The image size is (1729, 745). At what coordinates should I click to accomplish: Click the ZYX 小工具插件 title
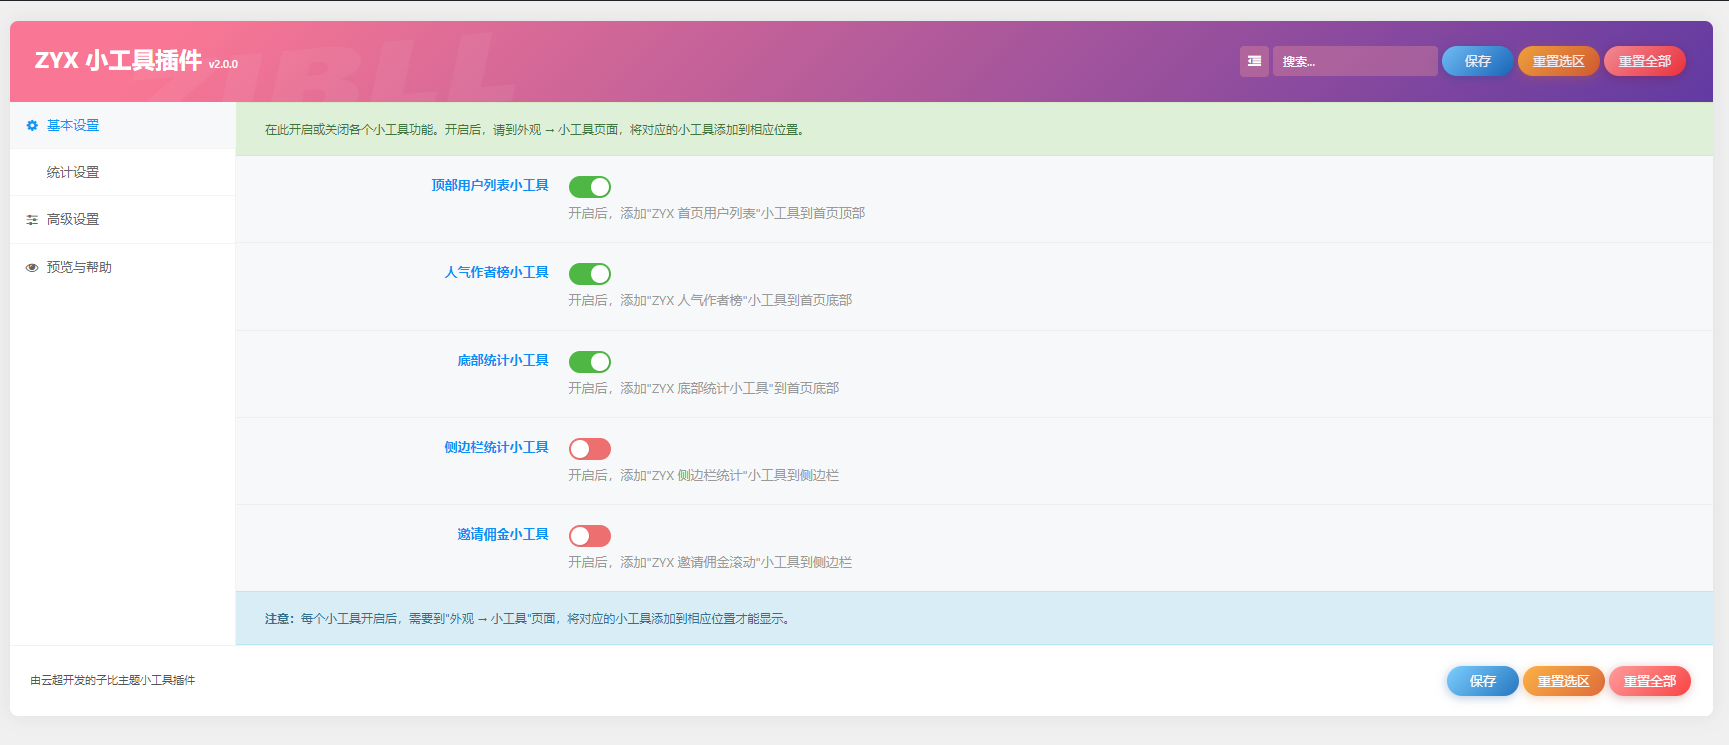point(118,61)
